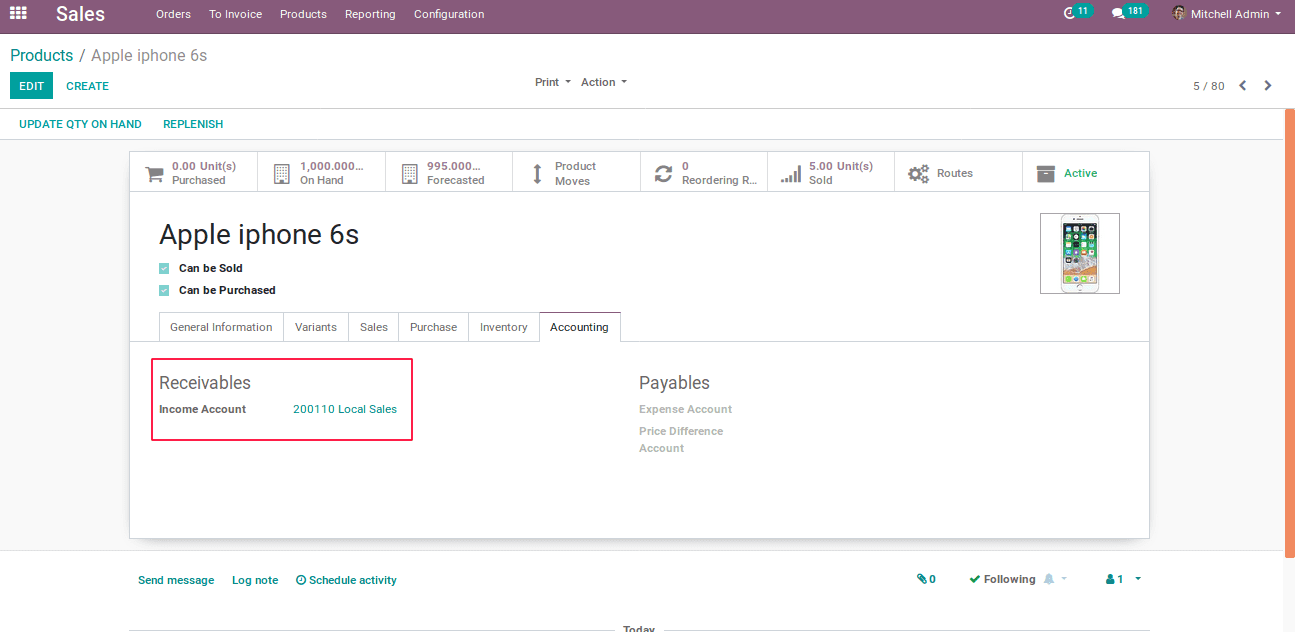This screenshot has height=632, width=1295.
Task: Click the REPLENISH button
Action: tap(193, 124)
